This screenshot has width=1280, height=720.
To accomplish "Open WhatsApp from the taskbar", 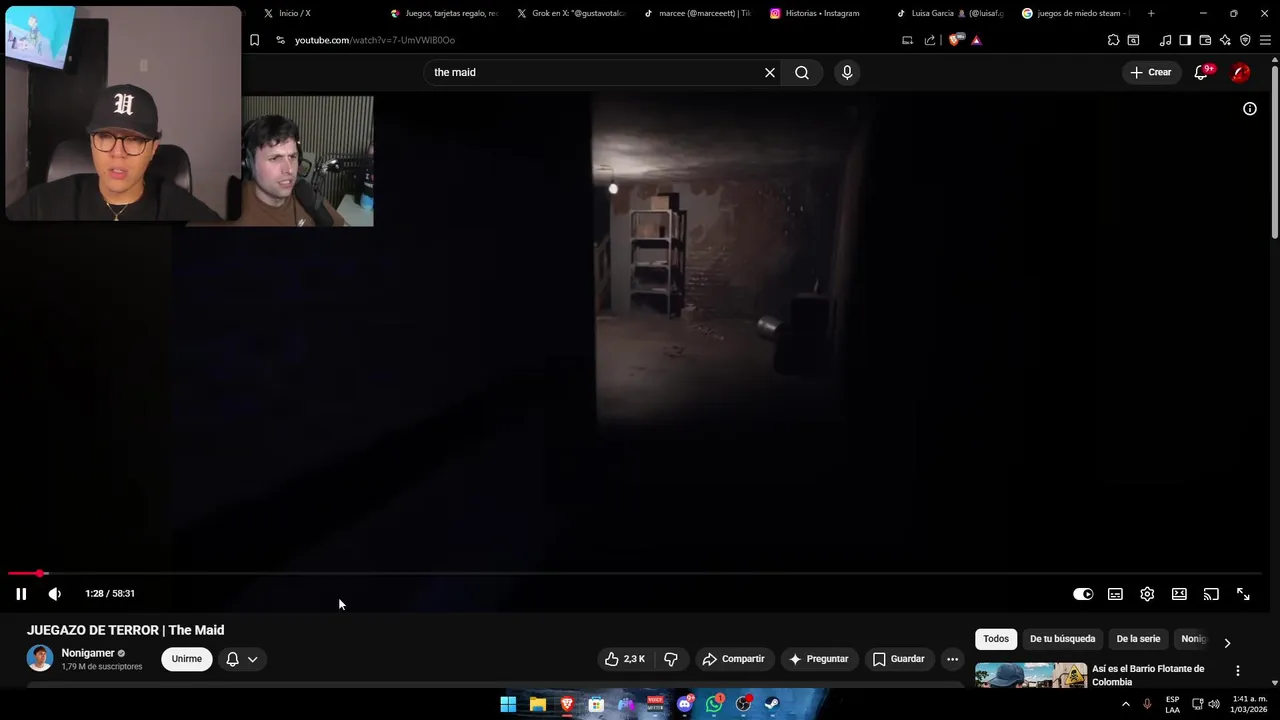I will coord(714,704).
